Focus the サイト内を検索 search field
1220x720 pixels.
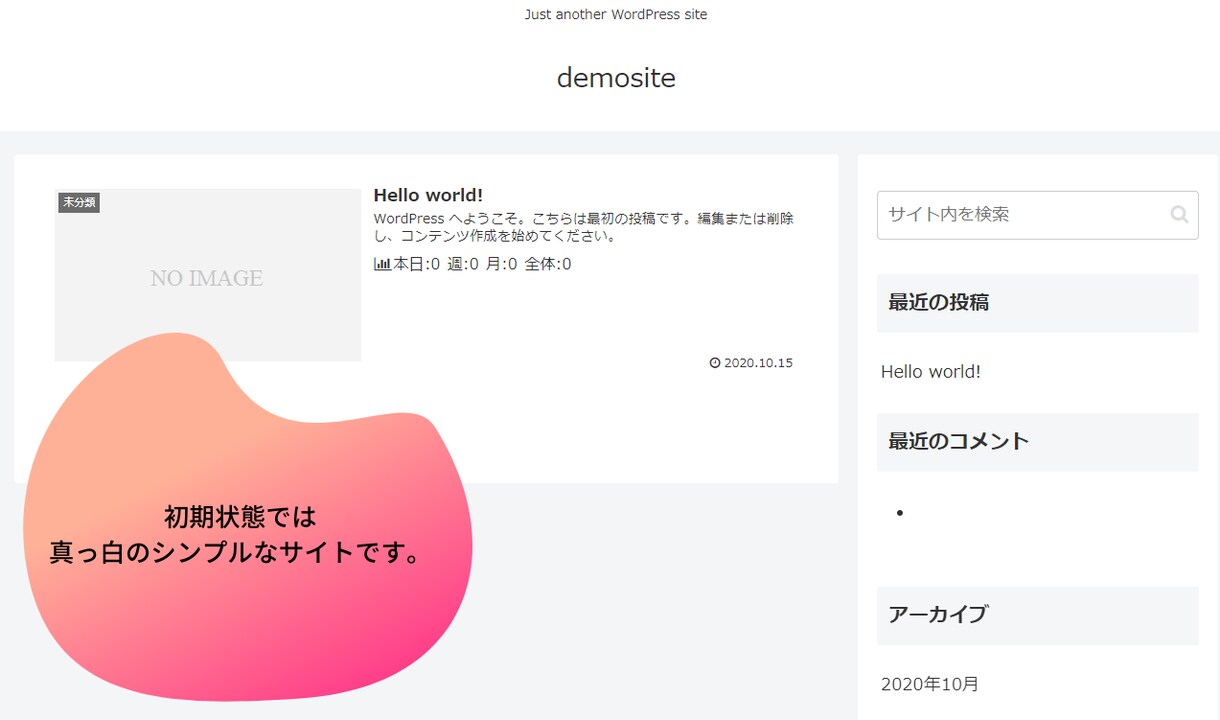tap(1037, 215)
